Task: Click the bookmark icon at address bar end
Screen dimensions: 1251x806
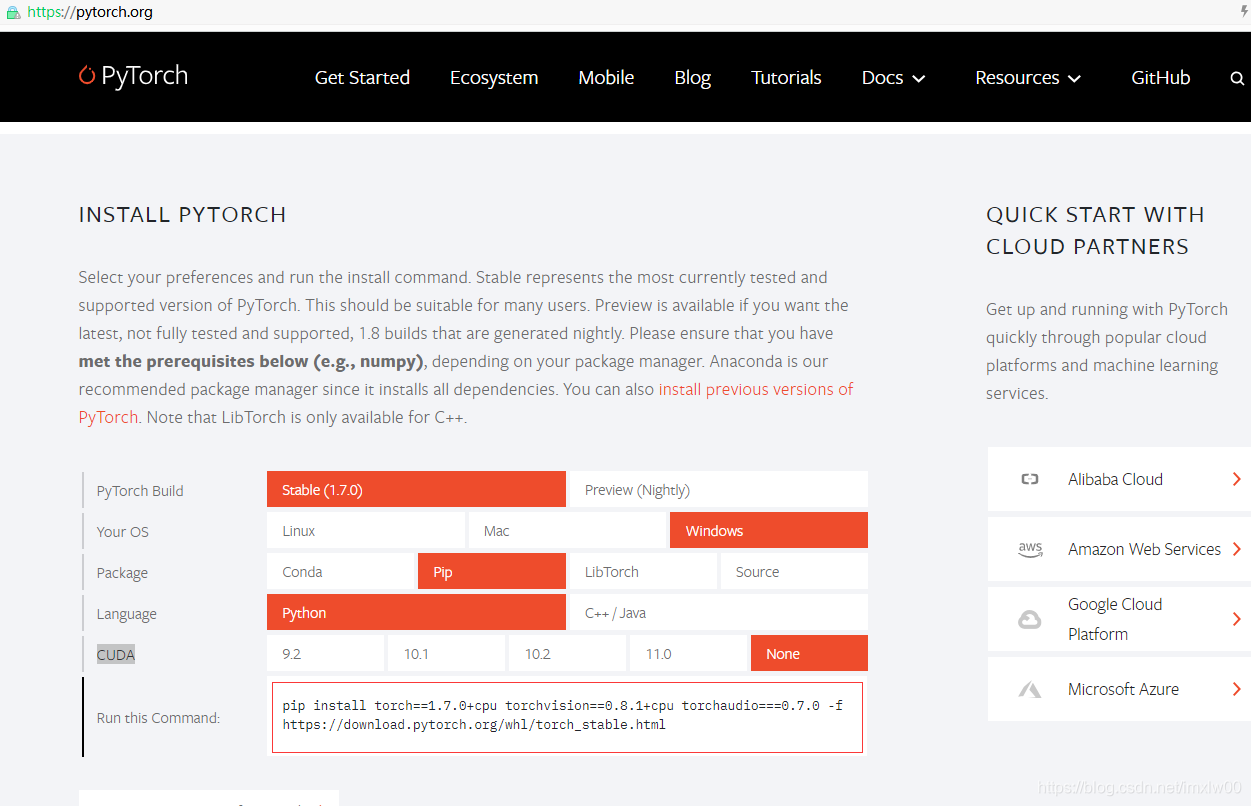Action: tap(1244, 11)
